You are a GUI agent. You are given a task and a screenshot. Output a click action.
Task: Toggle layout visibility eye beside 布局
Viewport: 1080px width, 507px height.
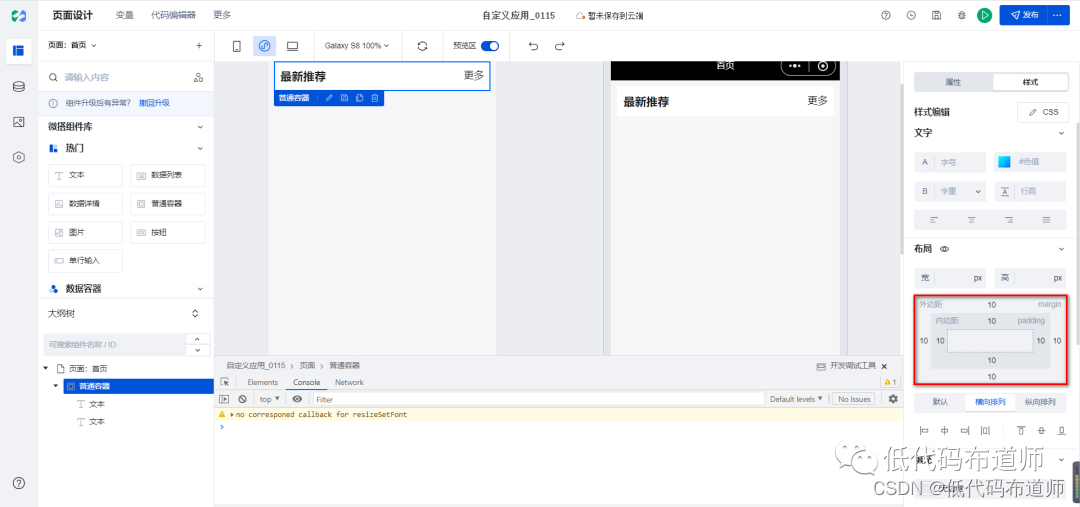click(x=945, y=249)
